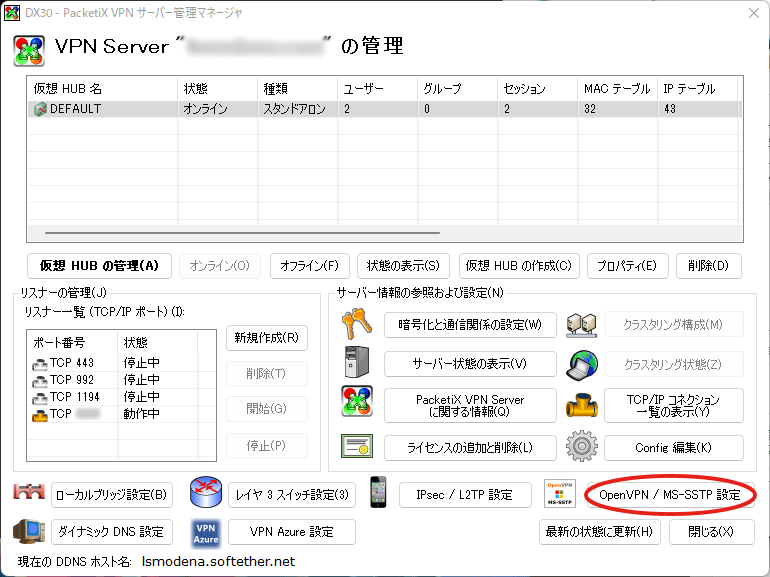Click the keys icon for encryption settings
The image size is (770, 577).
click(x=357, y=324)
